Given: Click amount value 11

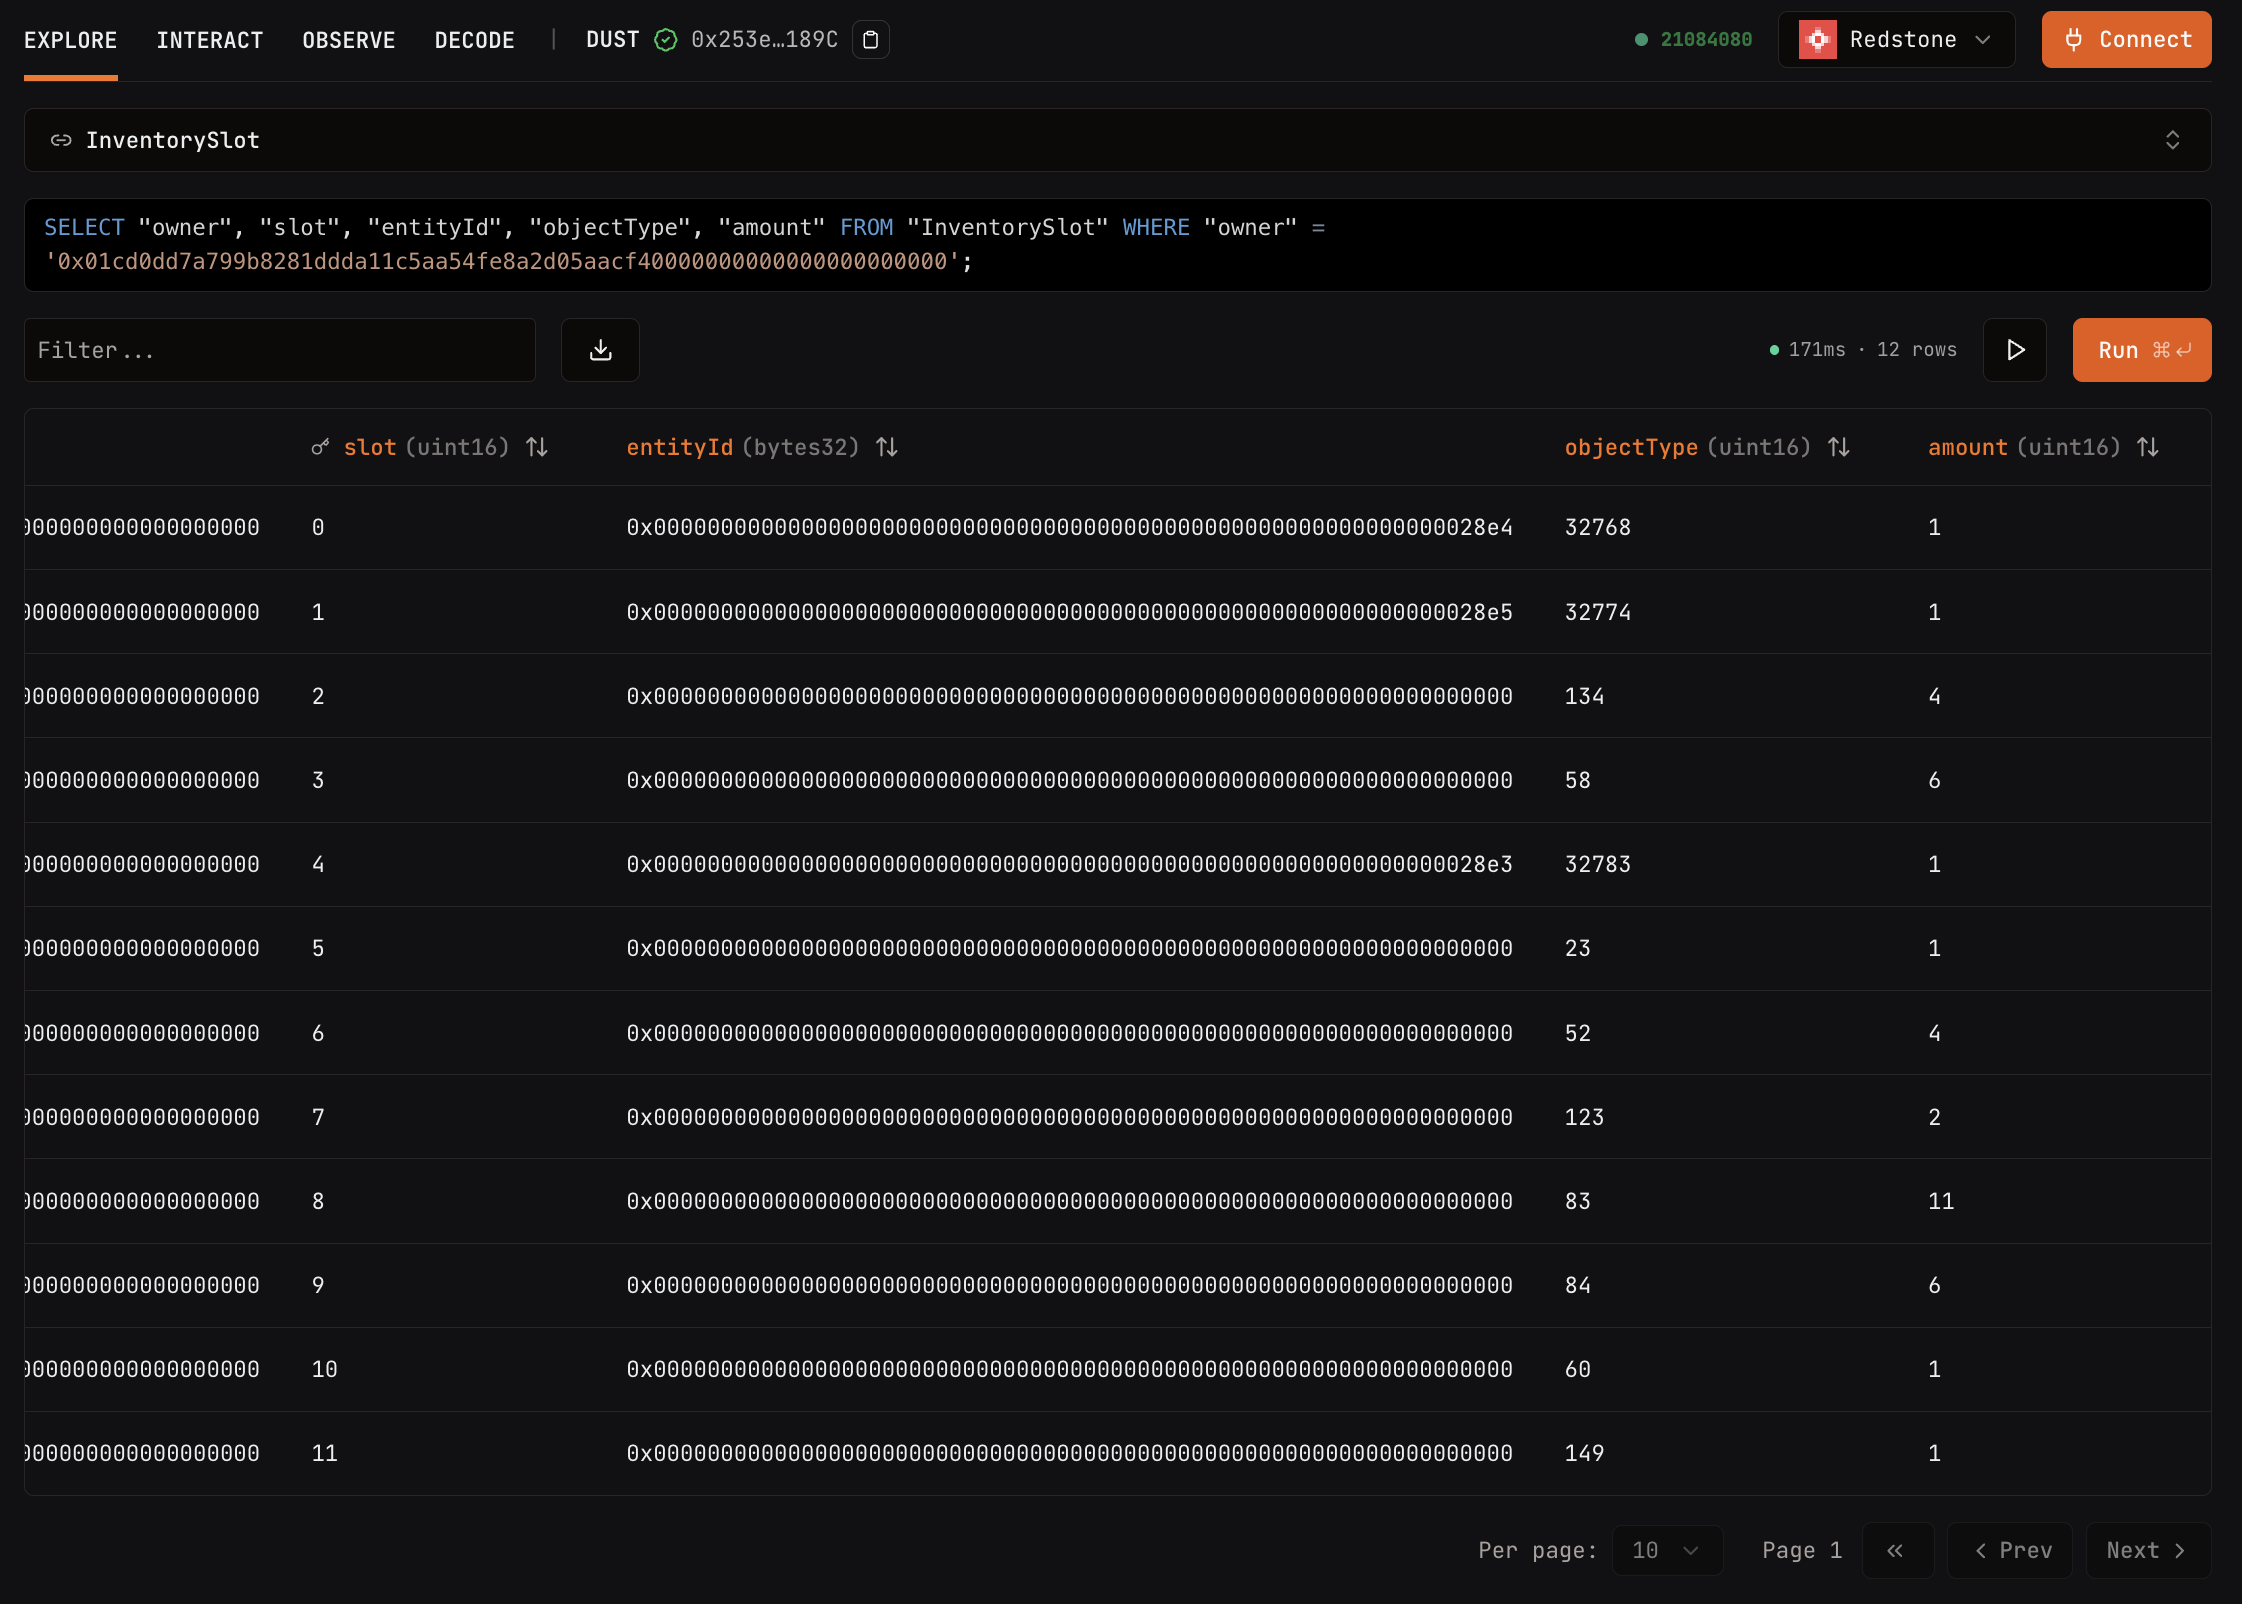Looking at the screenshot, I should (1941, 1201).
